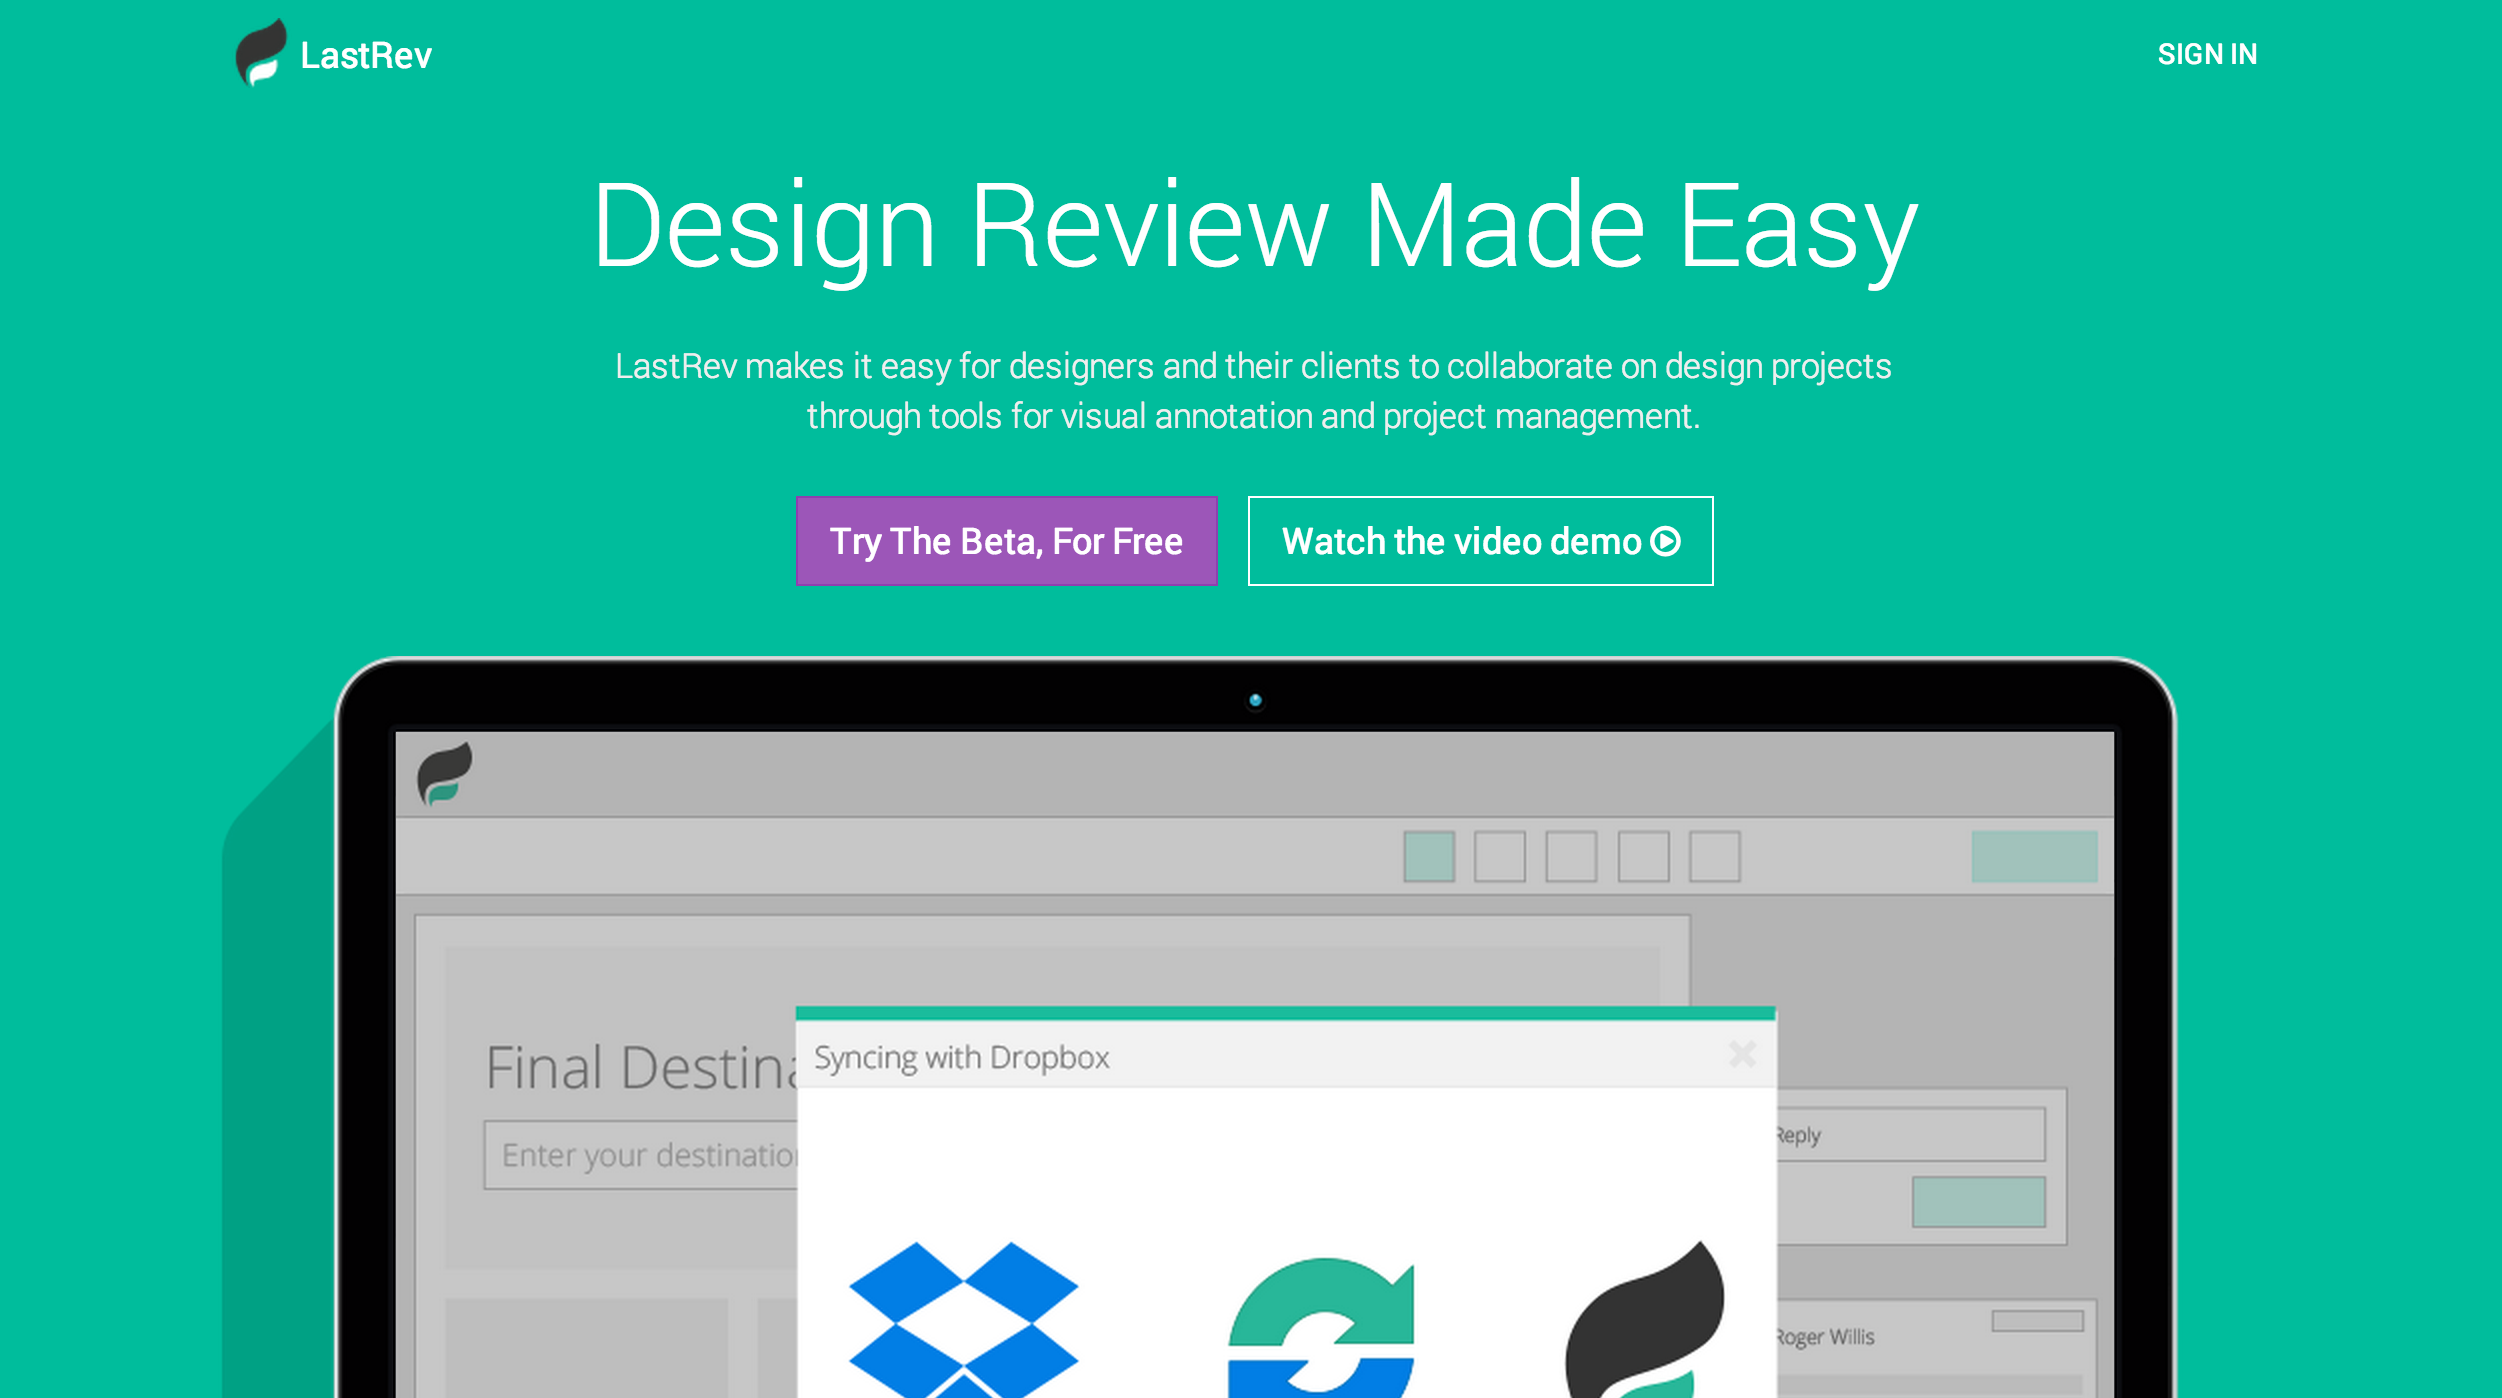Select fourth square box in mockup toolbar
Viewport: 2502px width, 1398px height.
point(1643,856)
